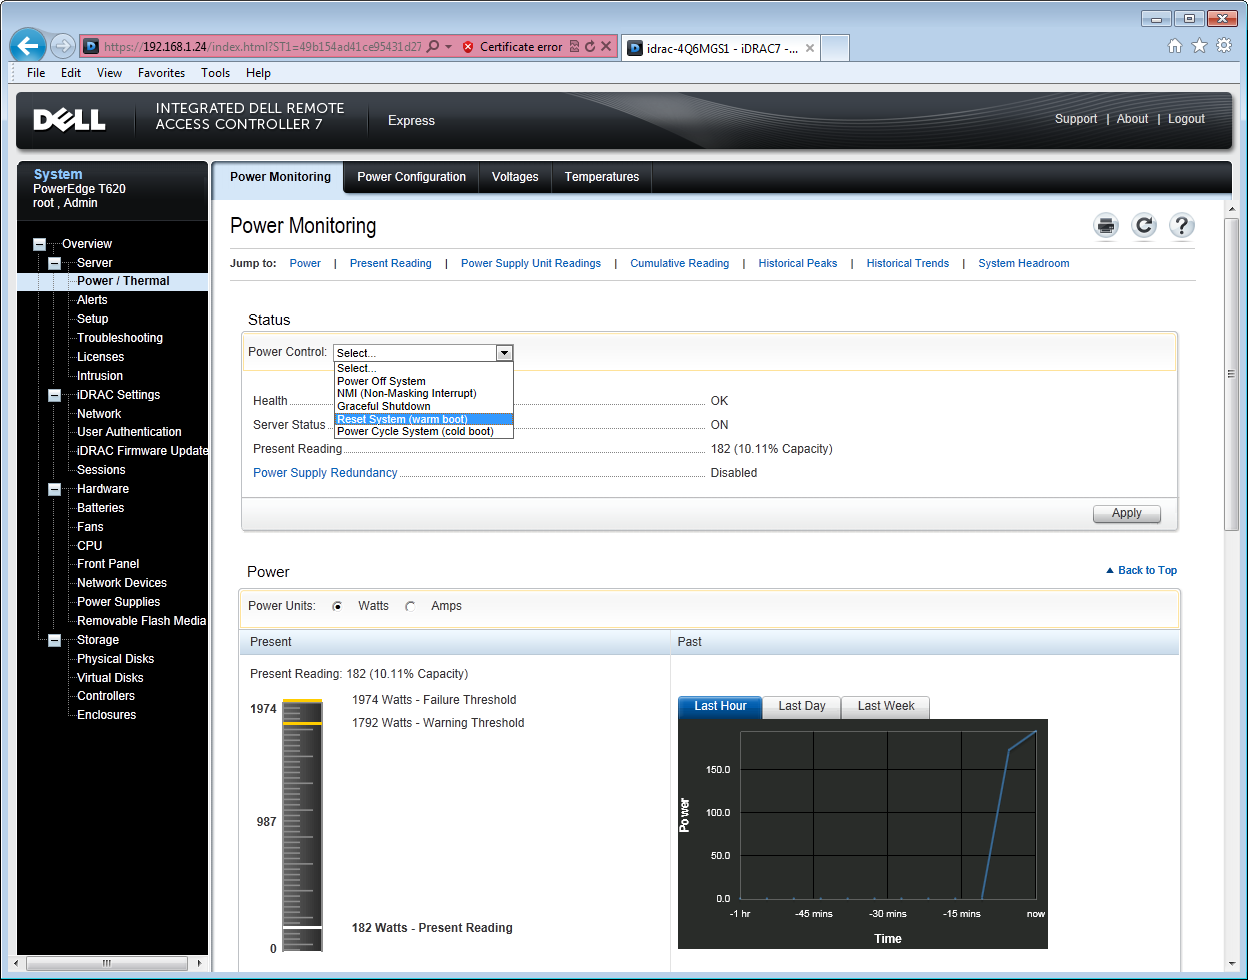The image size is (1248, 980).
Task: Click the print page icon
Action: click(1106, 226)
